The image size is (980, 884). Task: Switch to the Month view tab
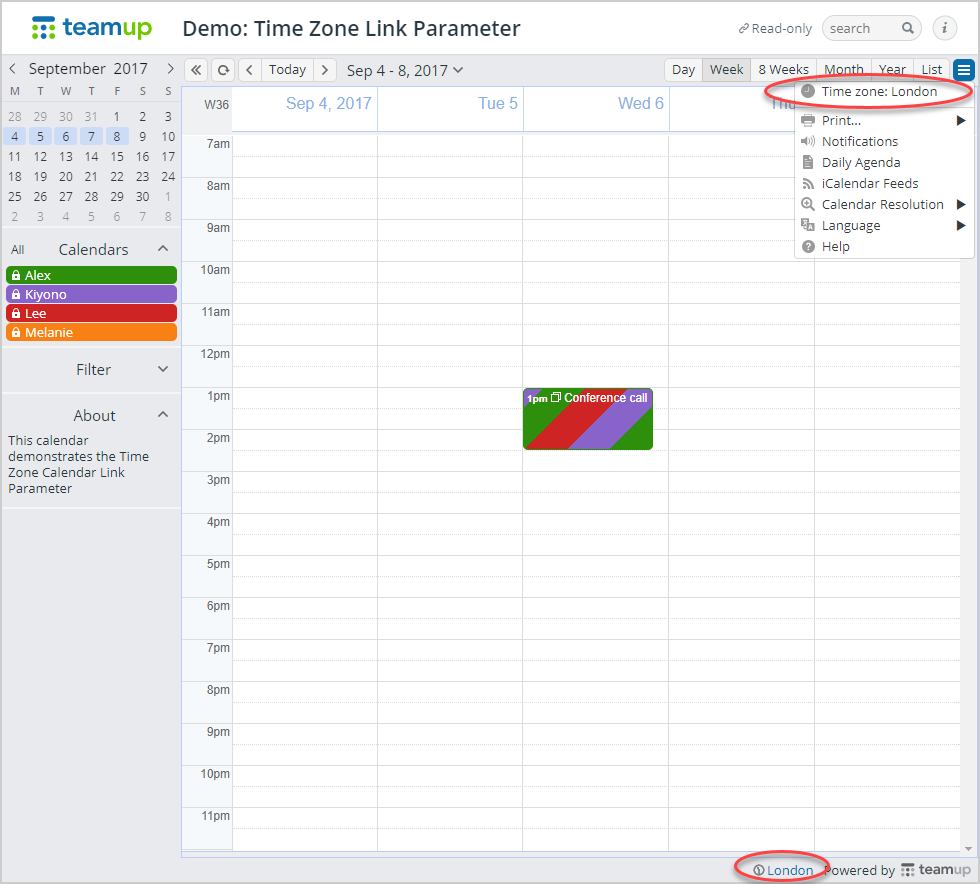point(843,70)
